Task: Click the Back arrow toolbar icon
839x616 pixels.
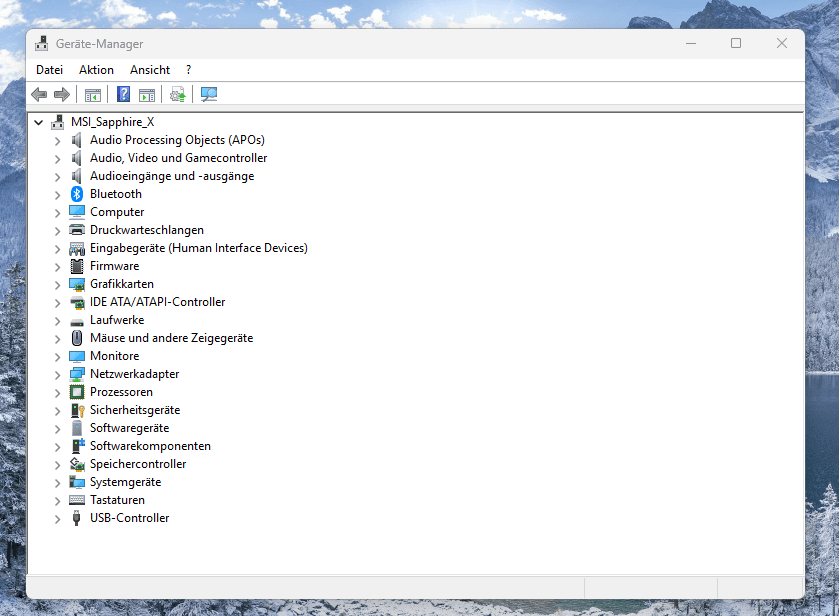Action: click(39, 95)
